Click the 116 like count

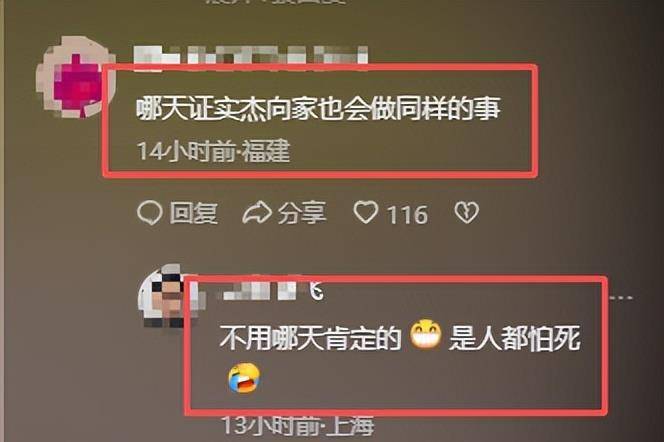click(407, 215)
